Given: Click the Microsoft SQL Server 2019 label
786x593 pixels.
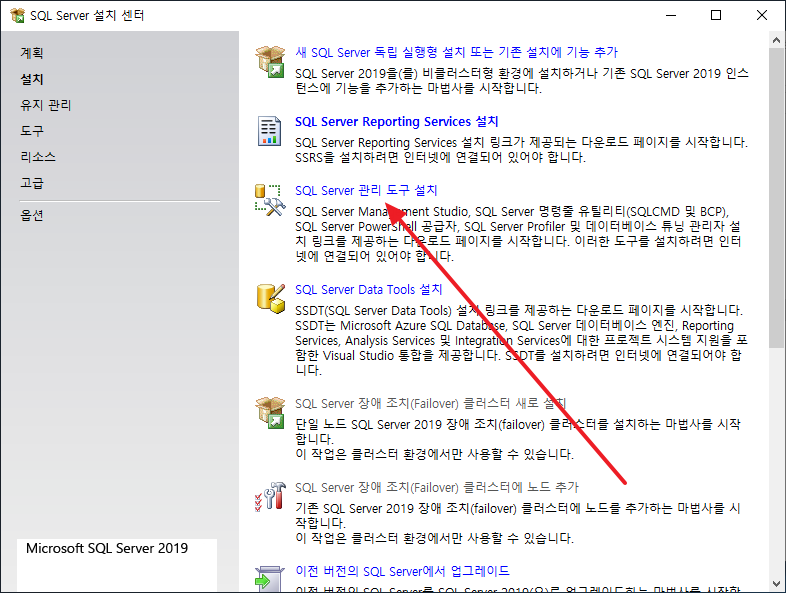Looking at the screenshot, I should [x=107, y=548].
